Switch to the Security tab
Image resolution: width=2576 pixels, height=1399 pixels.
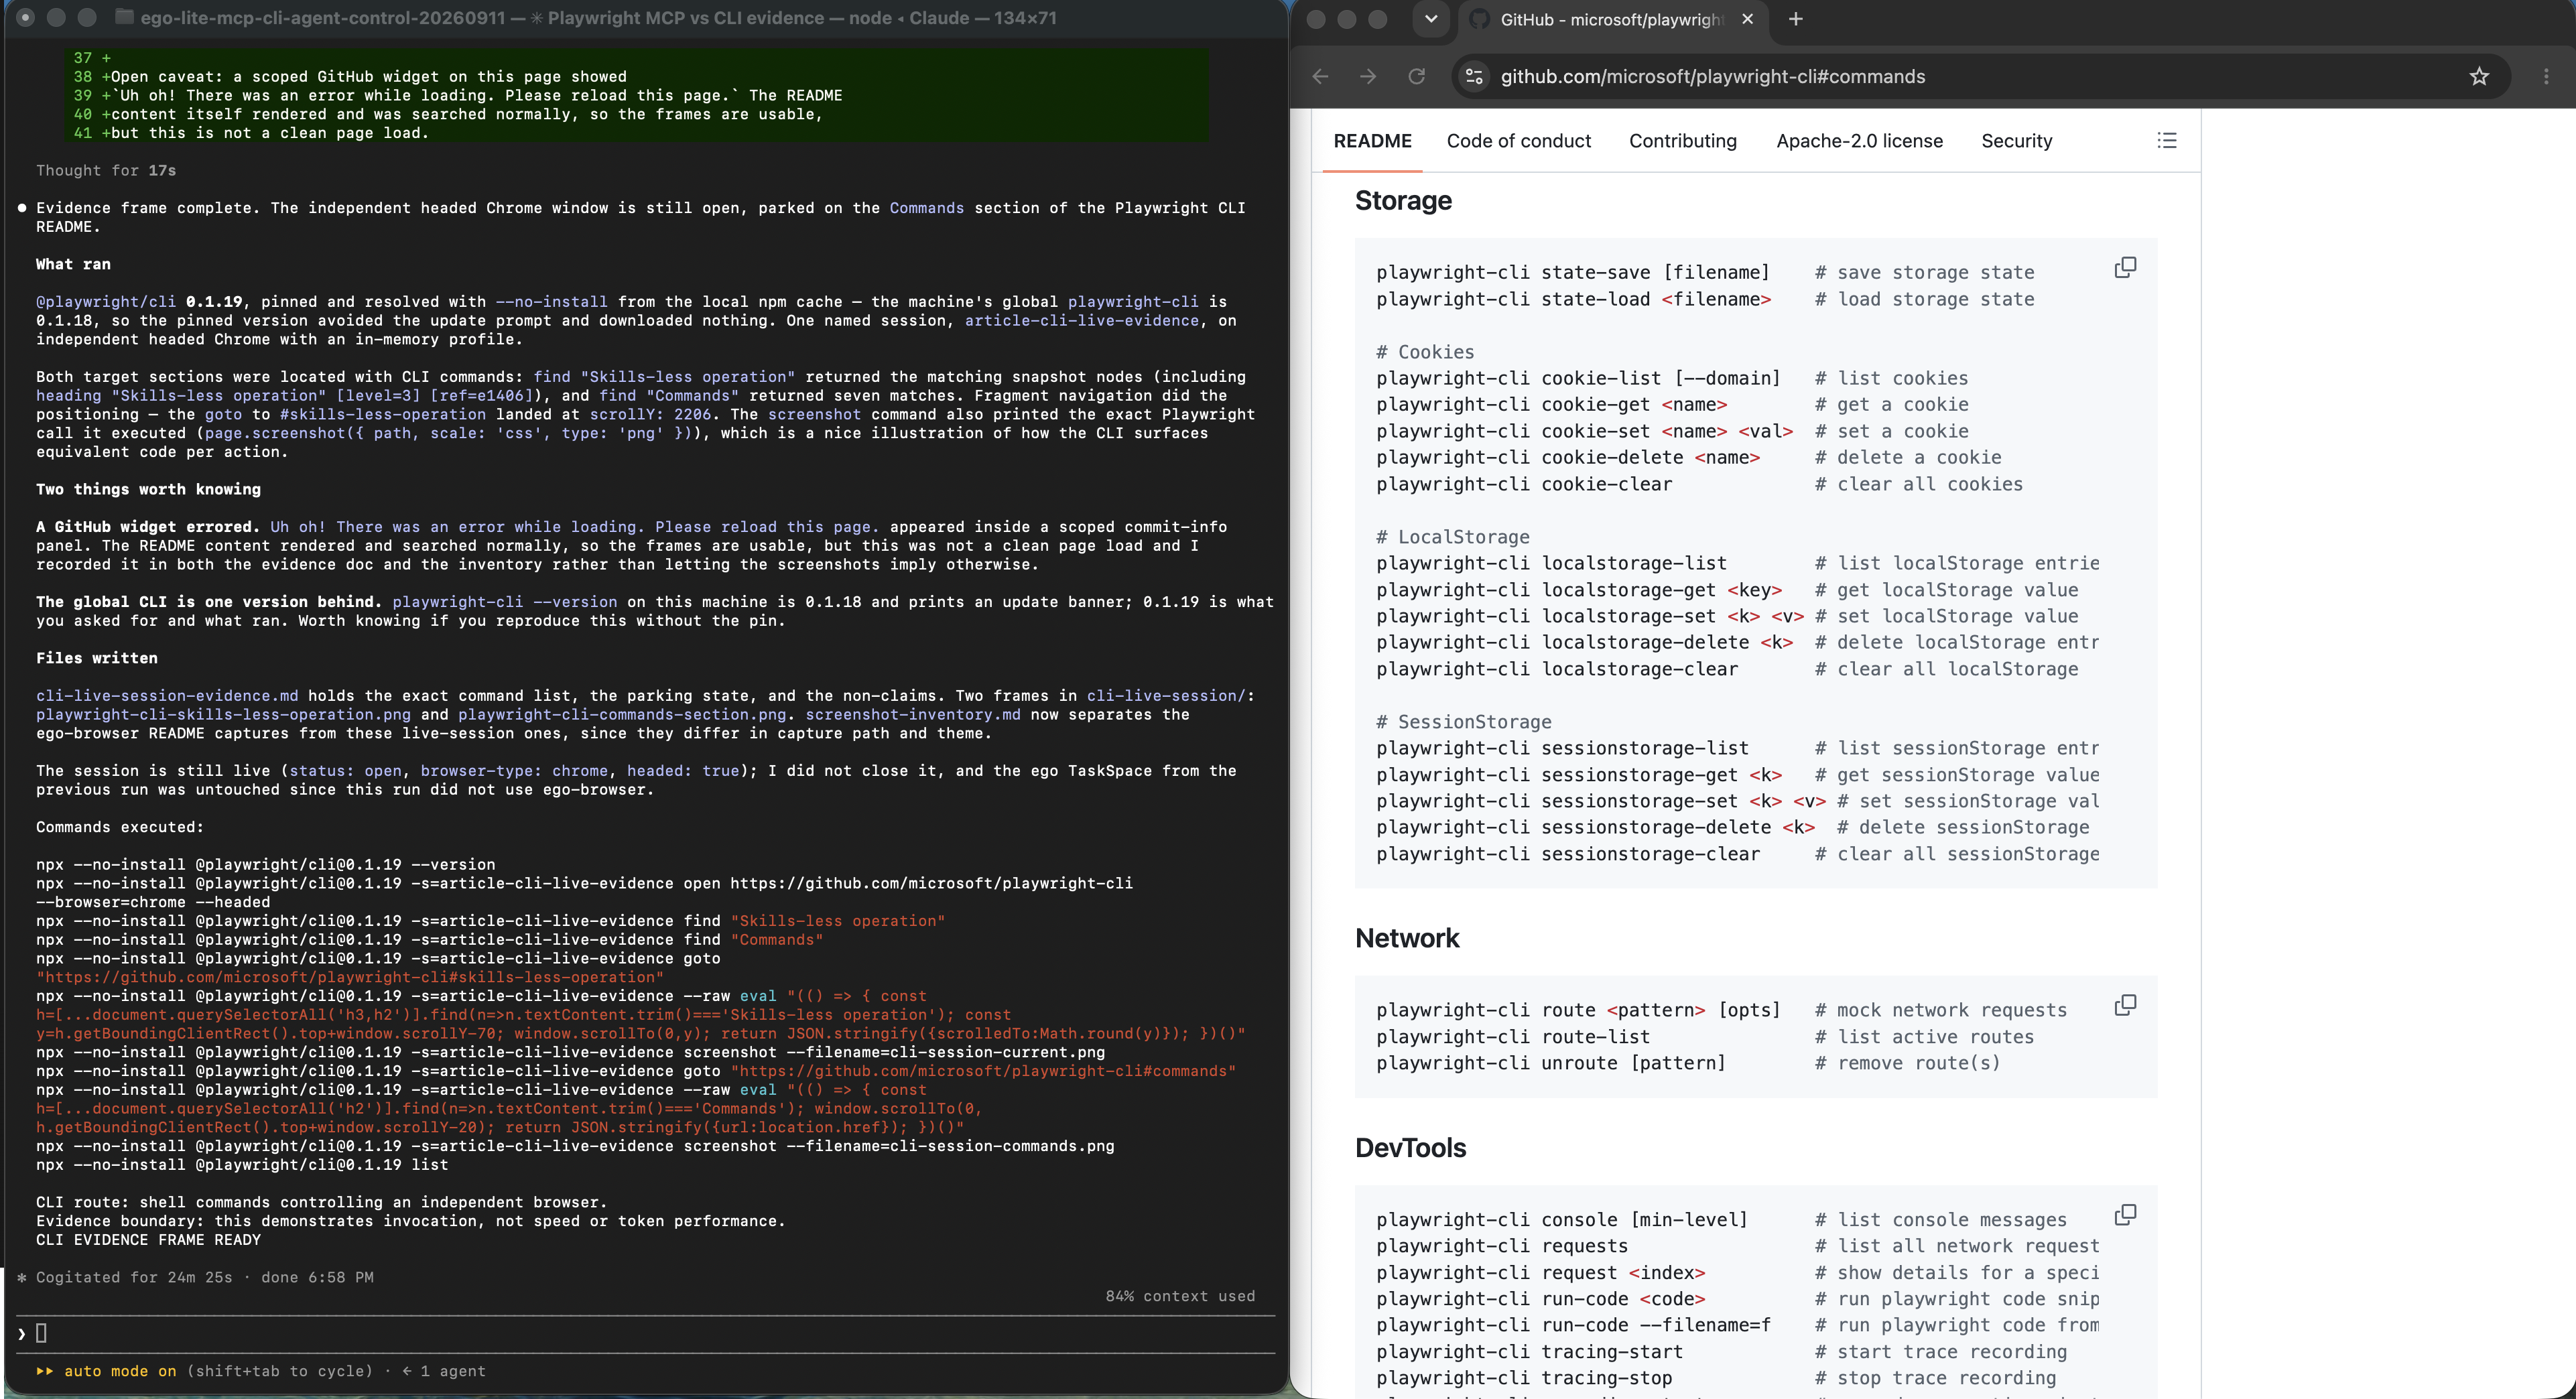2016,141
